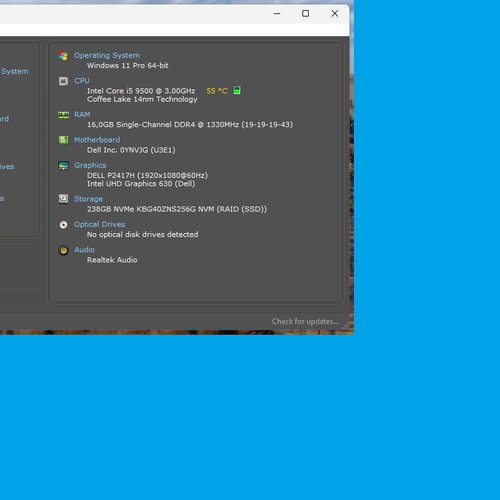The height and width of the screenshot is (500, 500).
Task: Maximize the Speccy window
Action: click(x=305, y=13)
